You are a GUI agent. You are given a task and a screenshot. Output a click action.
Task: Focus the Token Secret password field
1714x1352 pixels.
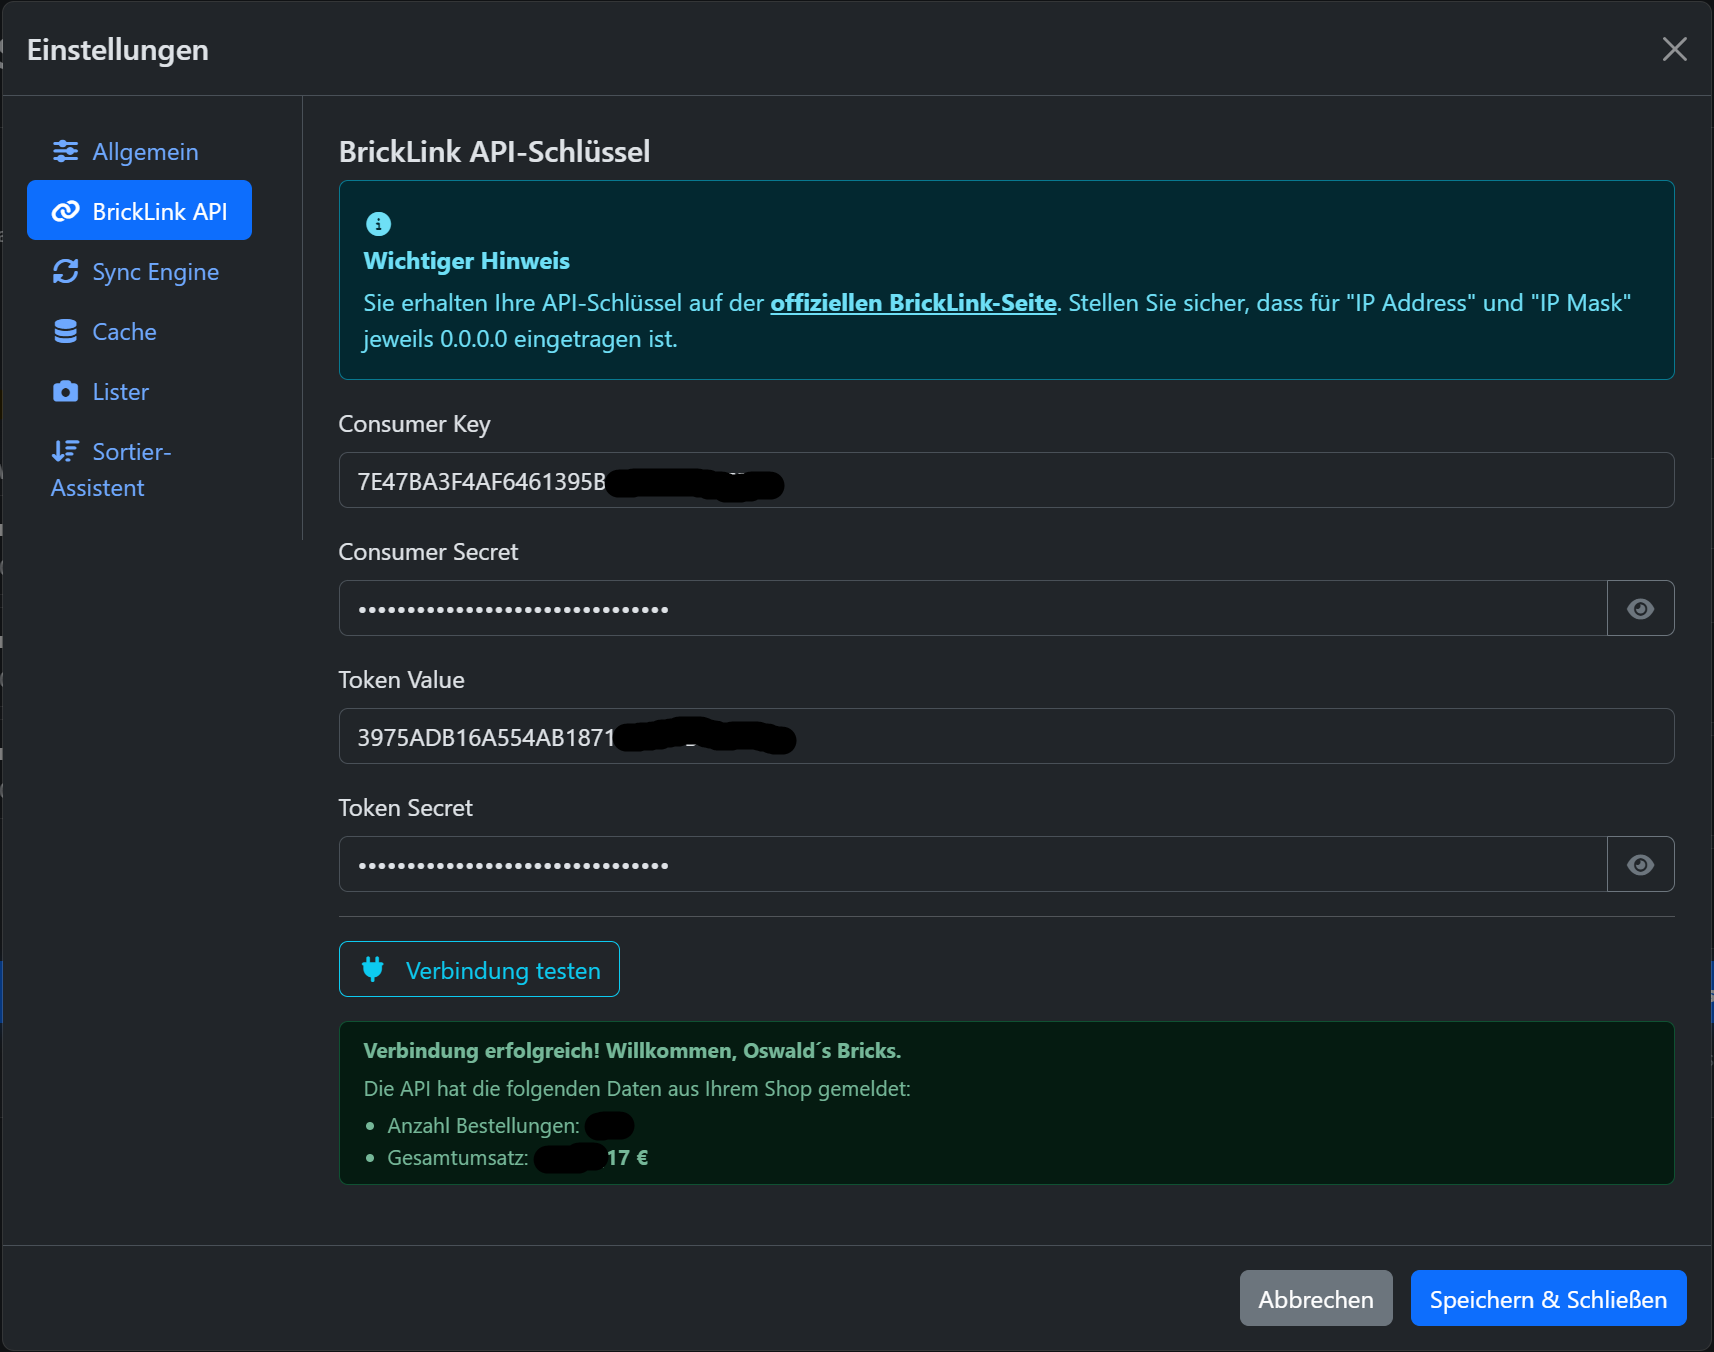pos(973,864)
